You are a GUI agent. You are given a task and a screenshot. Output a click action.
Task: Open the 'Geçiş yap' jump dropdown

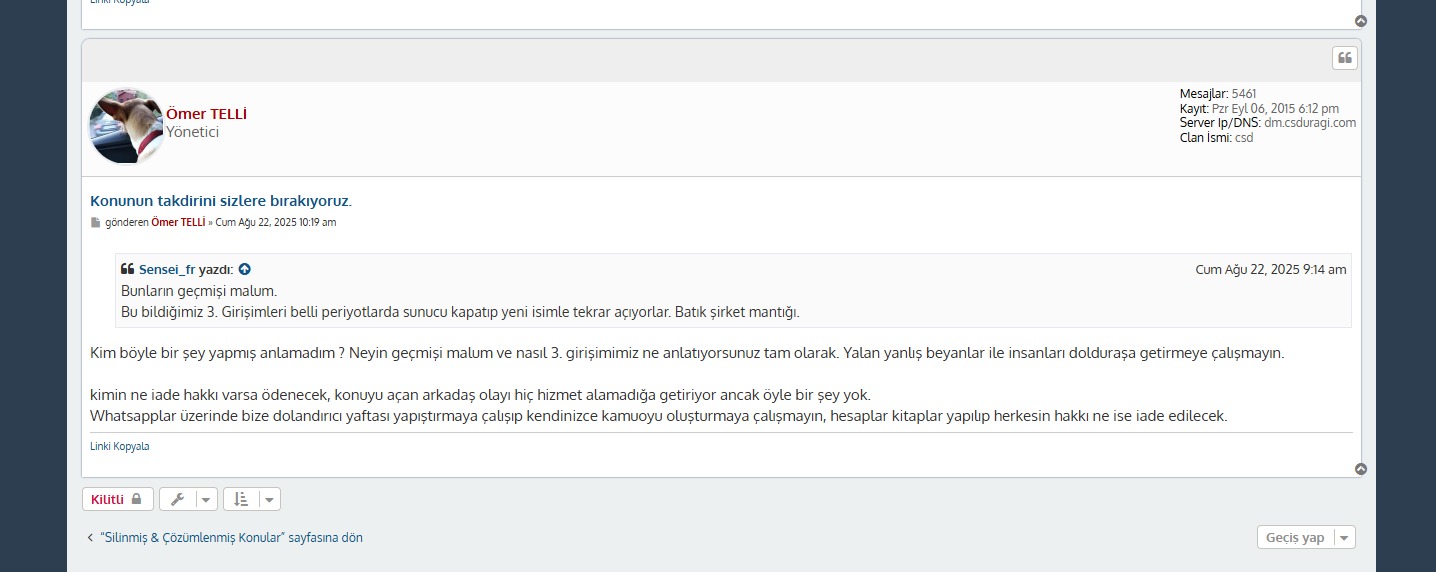click(1306, 537)
